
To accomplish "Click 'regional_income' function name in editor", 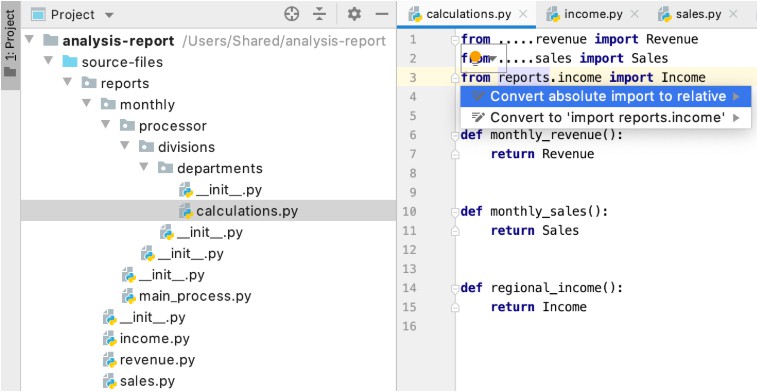I will pyautogui.click(x=546, y=288).
